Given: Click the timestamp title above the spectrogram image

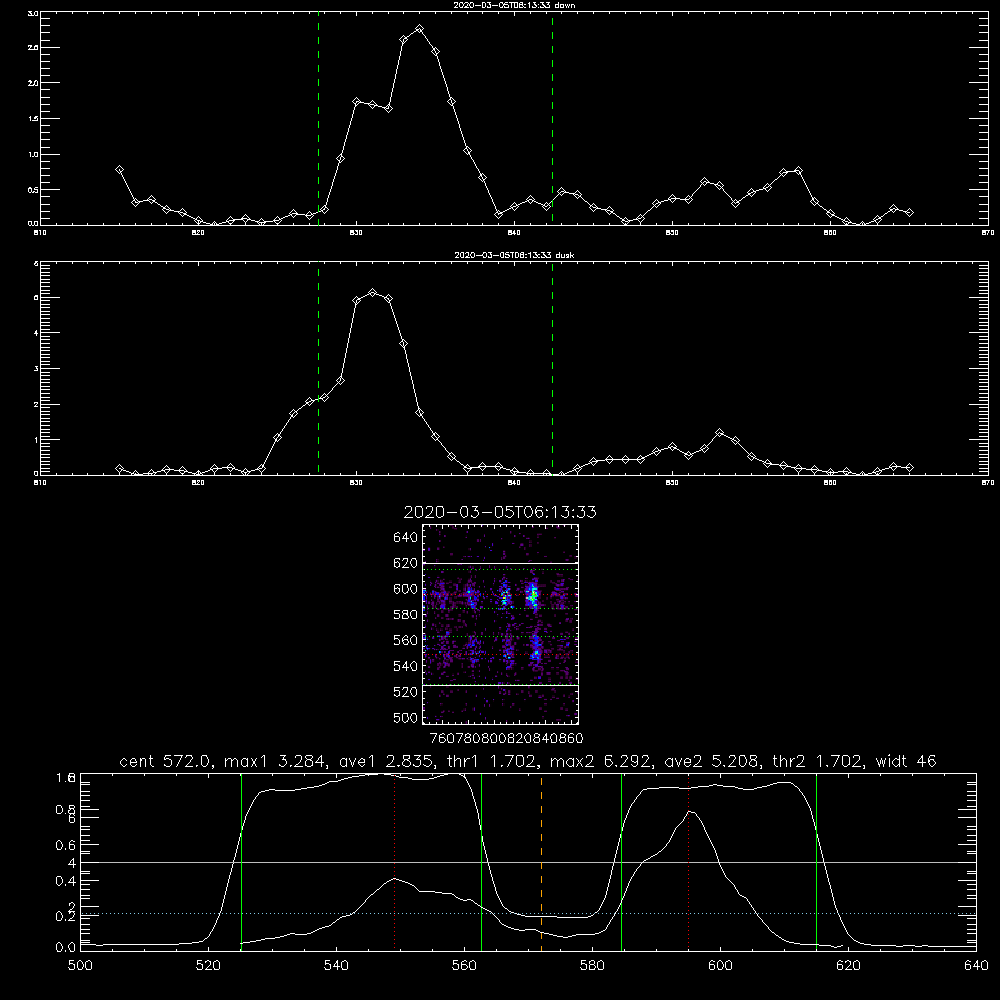Looking at the screenshot, I should click(x=500, y=512).
